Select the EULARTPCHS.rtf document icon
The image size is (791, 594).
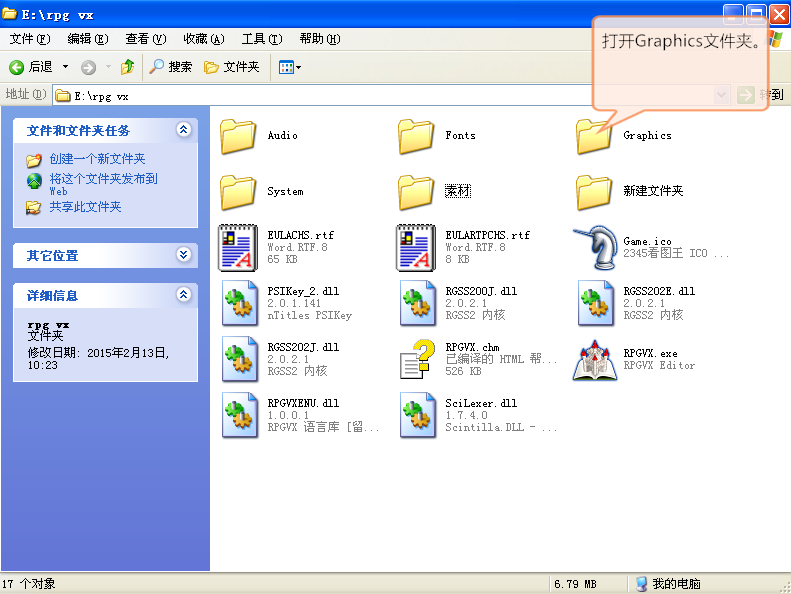[x=416, y=248]
